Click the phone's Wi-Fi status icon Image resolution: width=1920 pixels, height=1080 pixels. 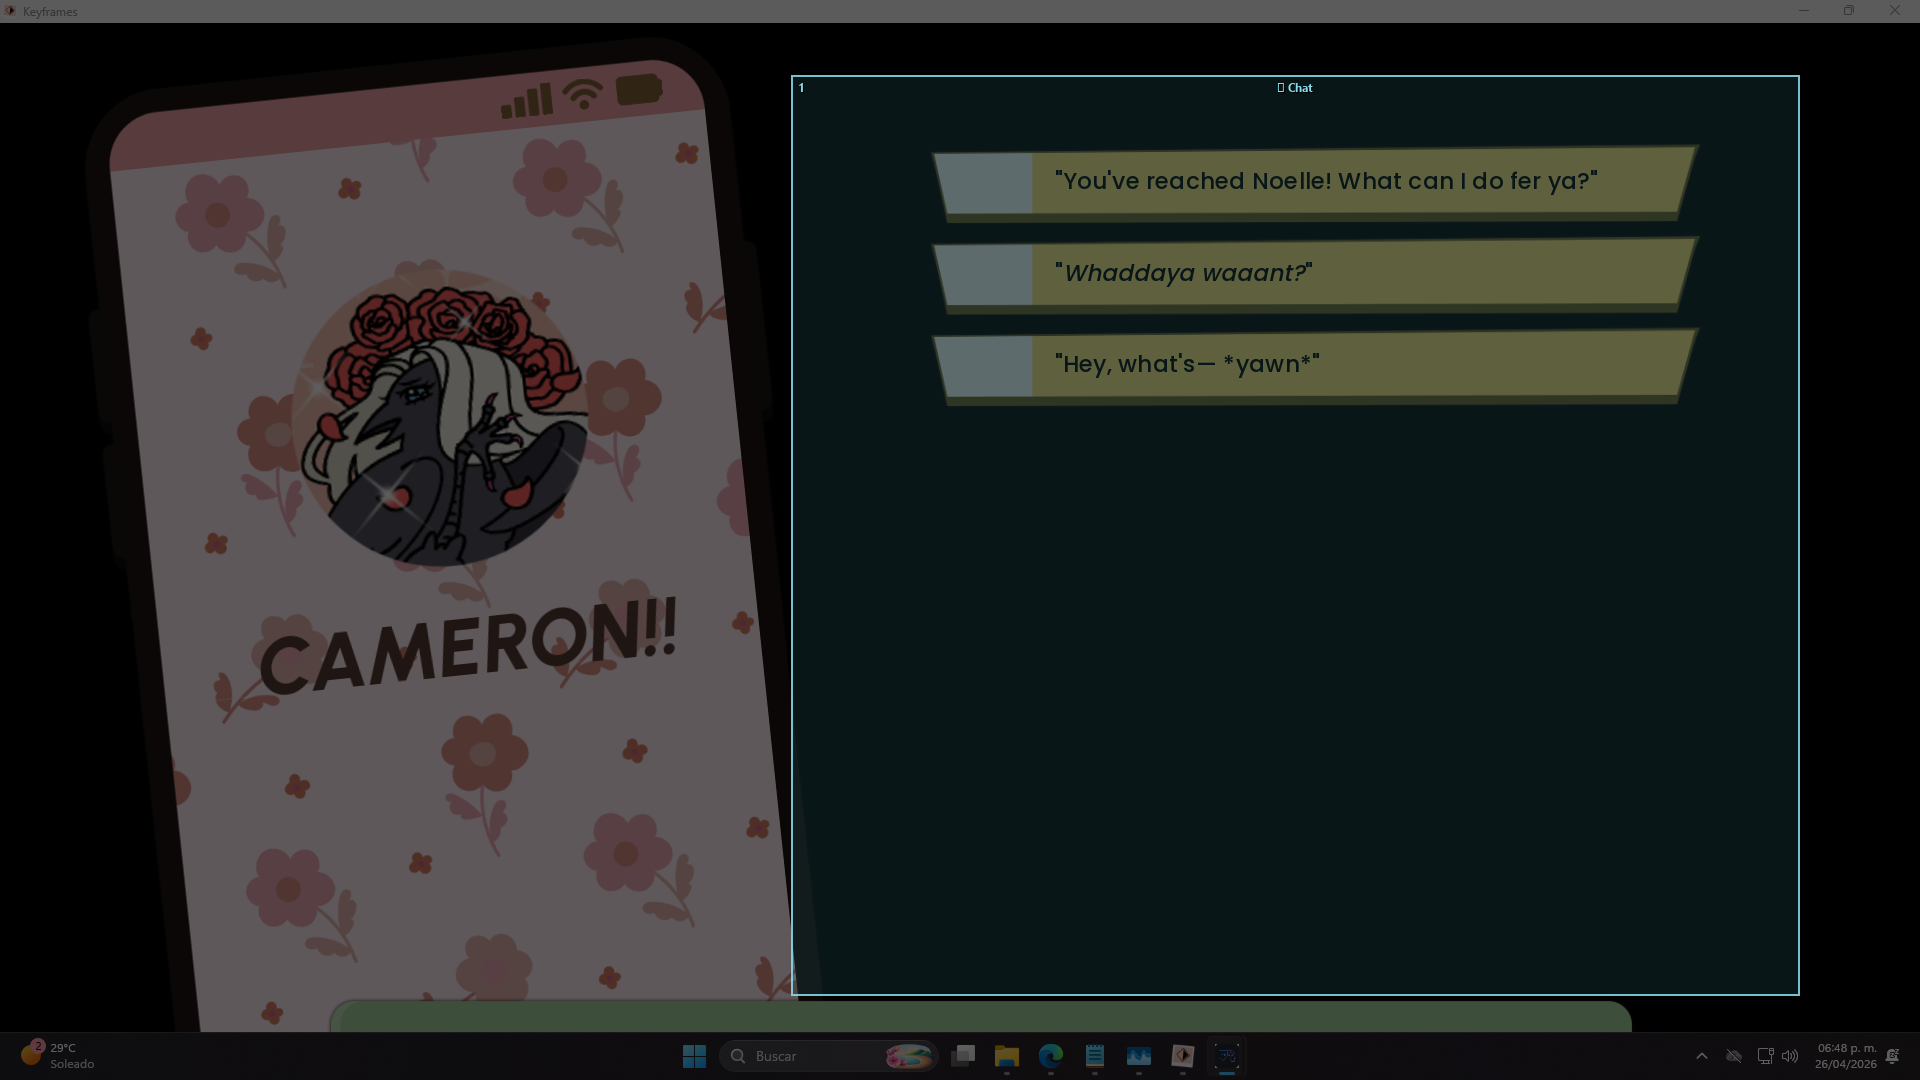(583, 94)
